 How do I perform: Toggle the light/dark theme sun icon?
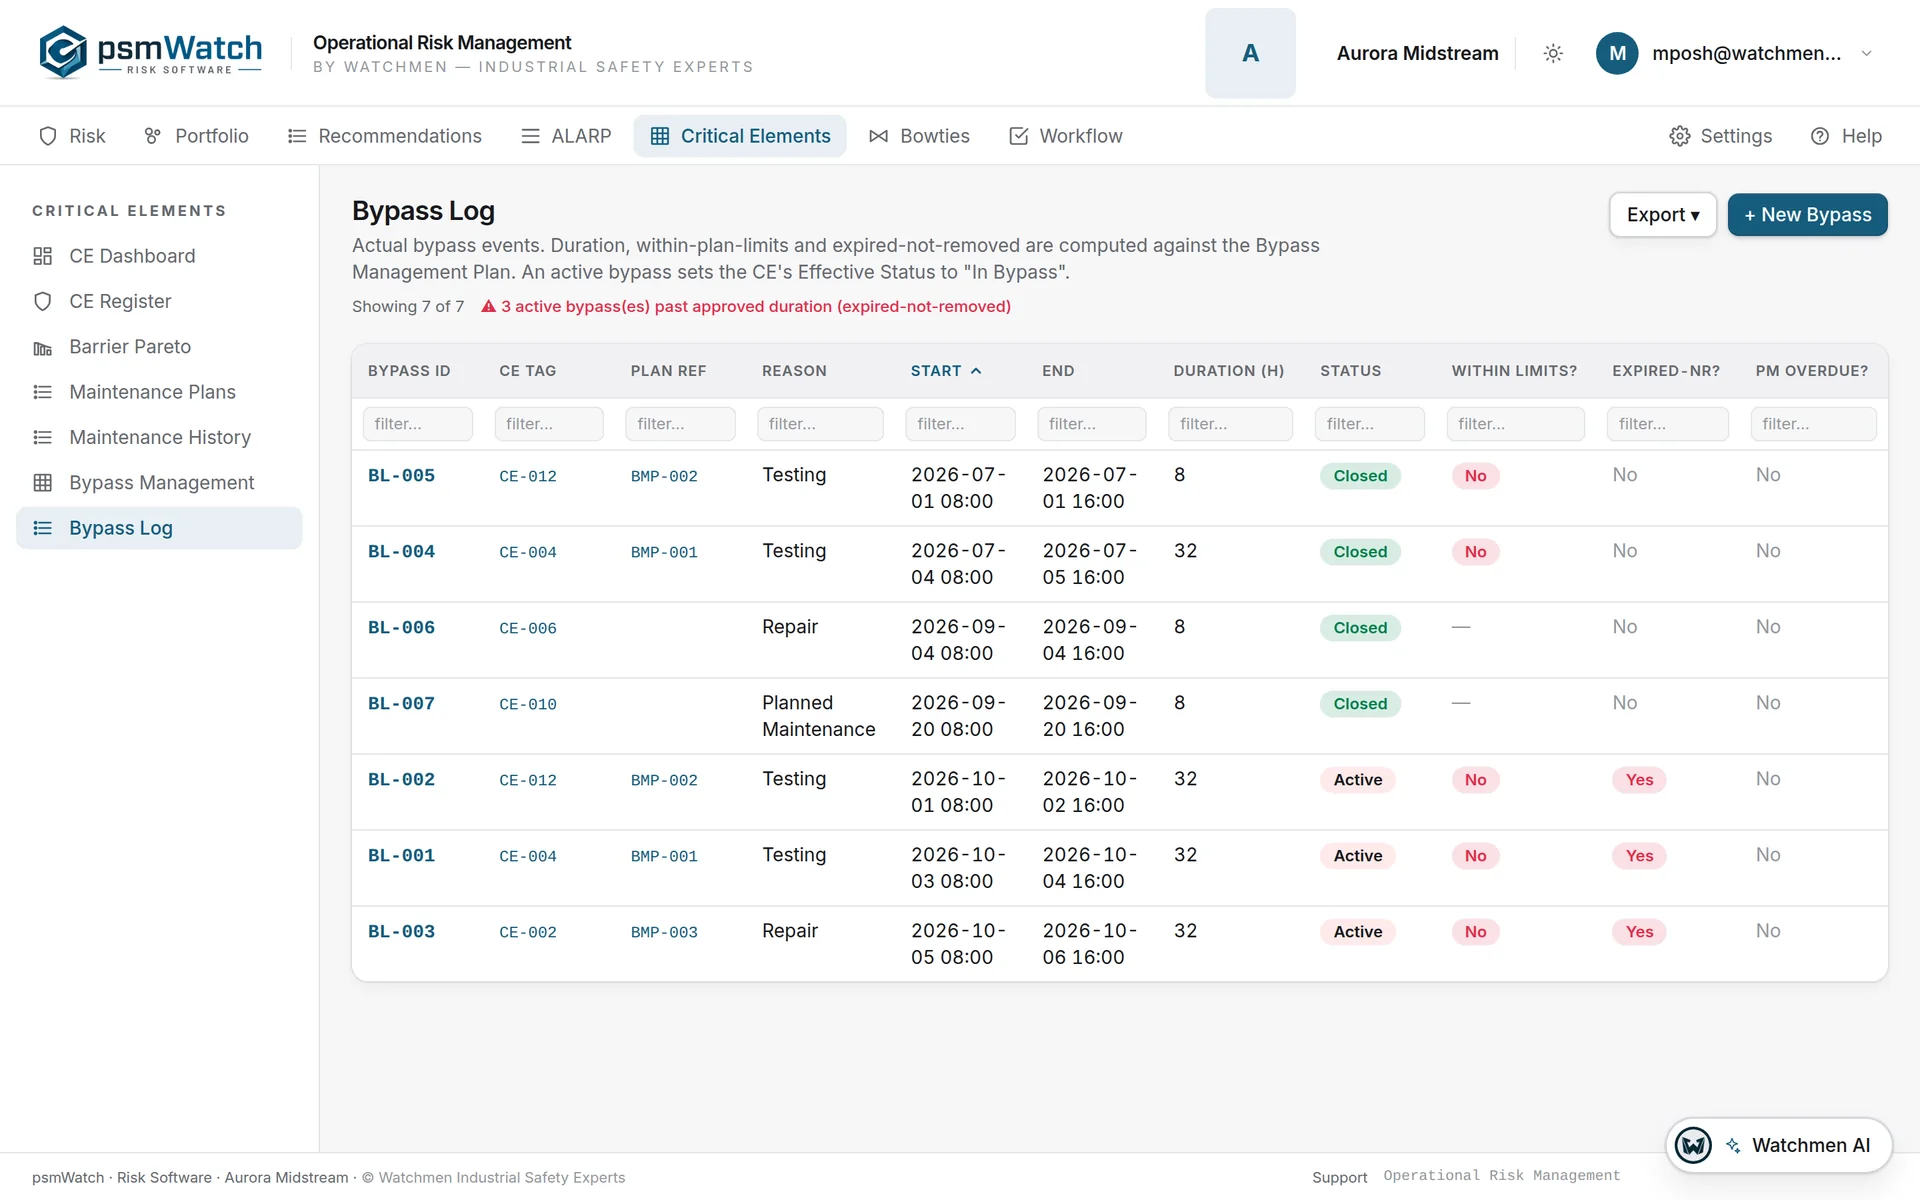pos(1553,53)
